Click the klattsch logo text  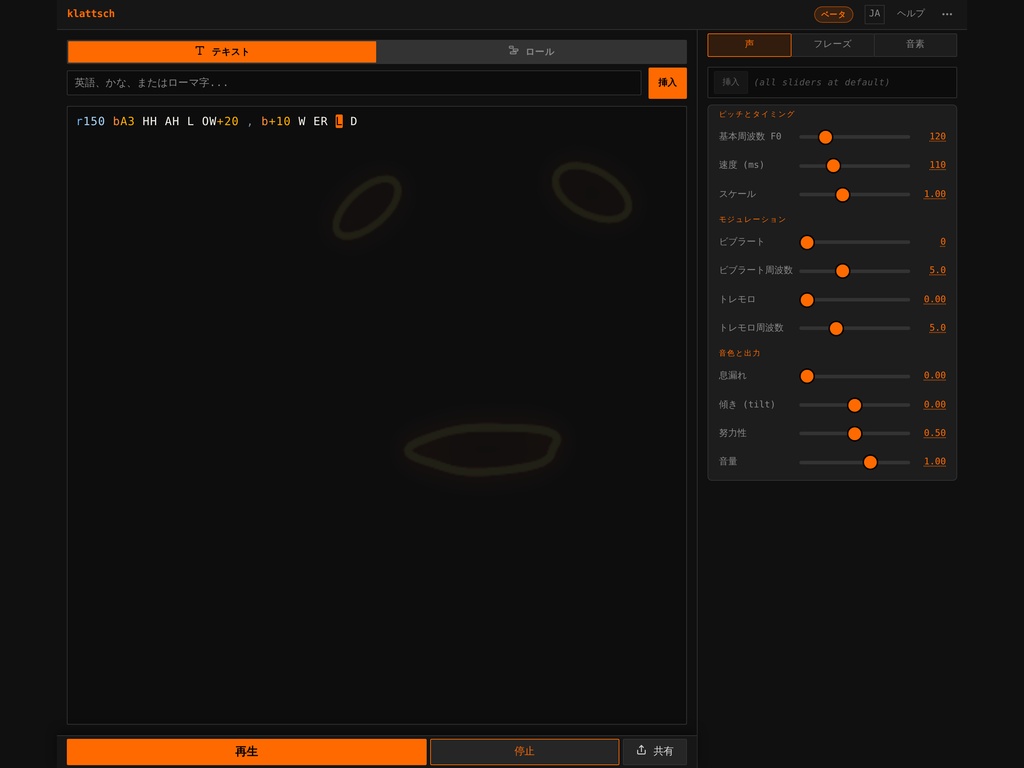click(91, 13)
